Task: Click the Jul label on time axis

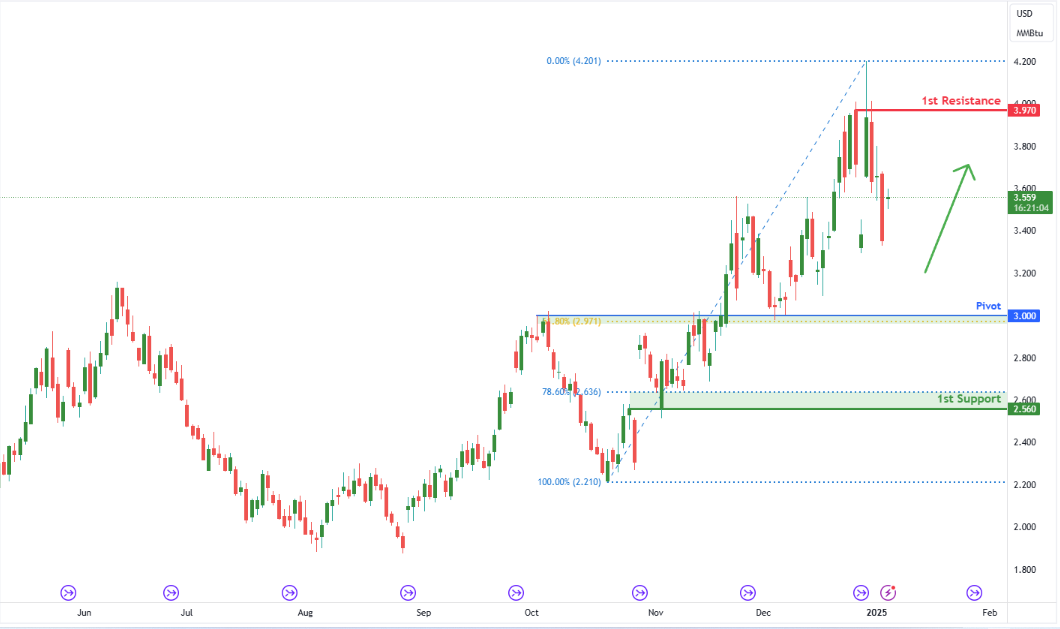Action: [x=187, y=613]
